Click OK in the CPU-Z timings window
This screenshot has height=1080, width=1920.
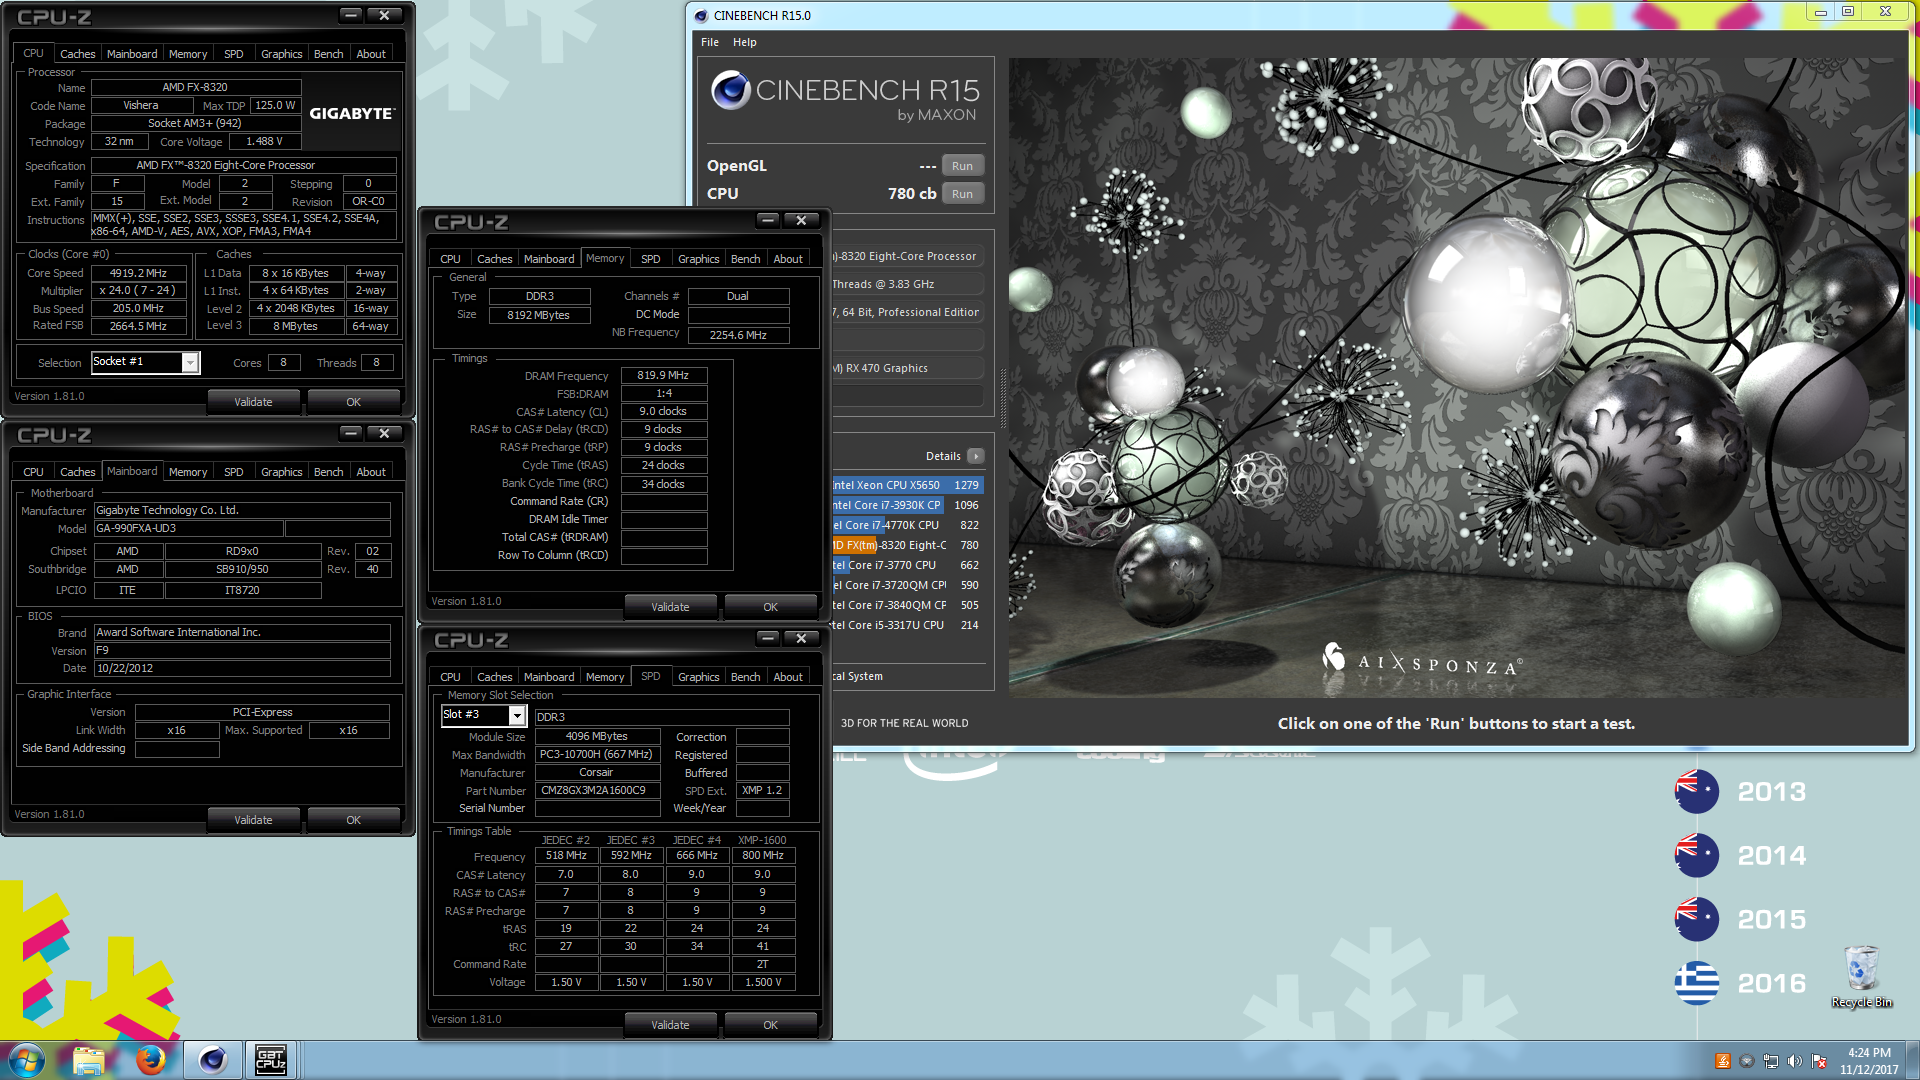coord(770,607)
